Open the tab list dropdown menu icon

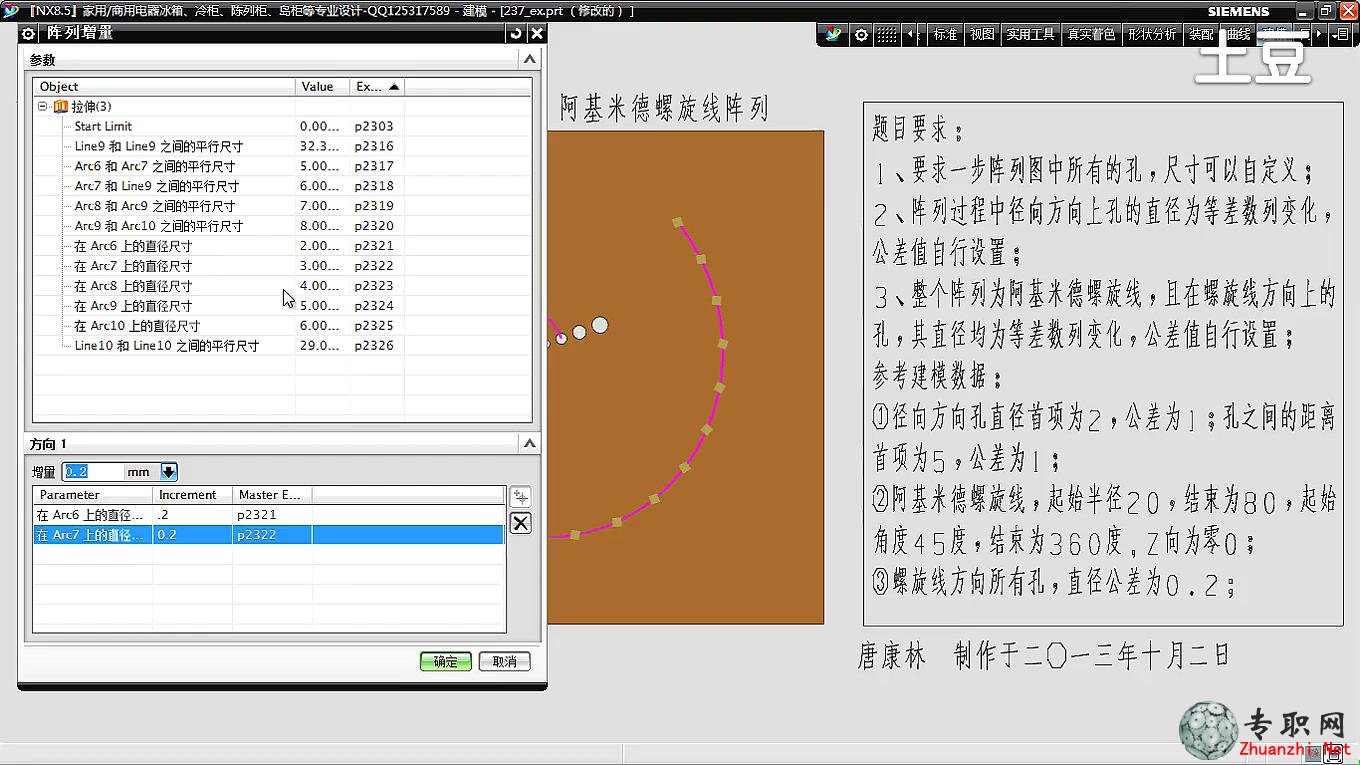tap(1339, 34)
